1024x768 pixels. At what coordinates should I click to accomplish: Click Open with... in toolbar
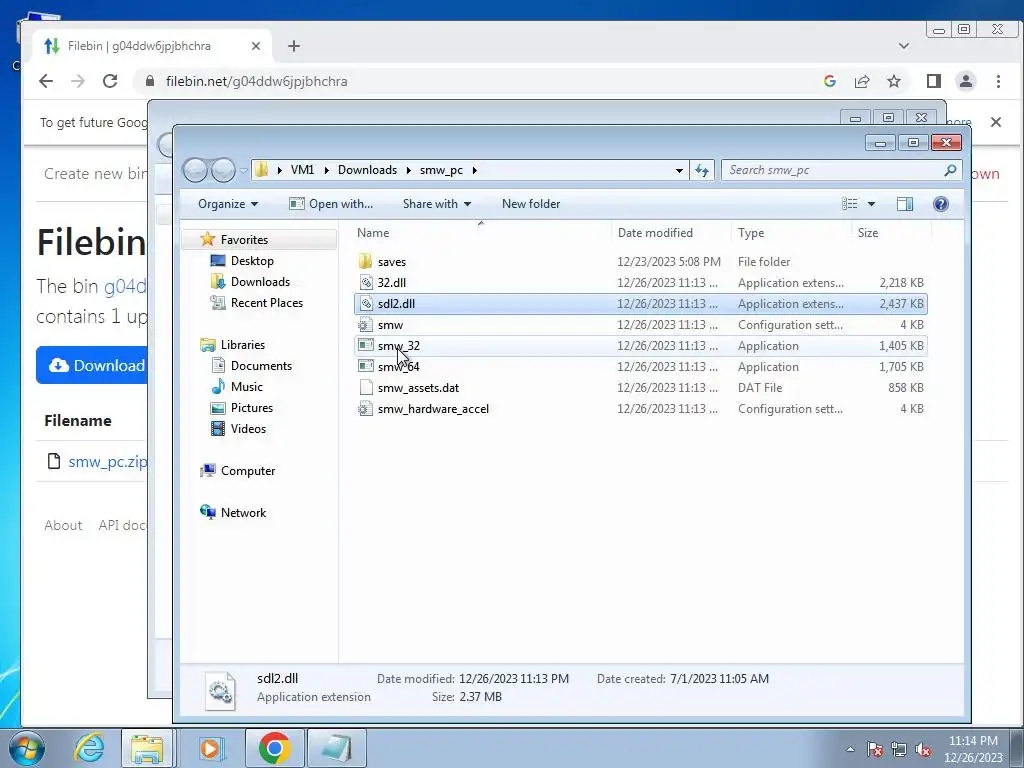tap(331, 204)
